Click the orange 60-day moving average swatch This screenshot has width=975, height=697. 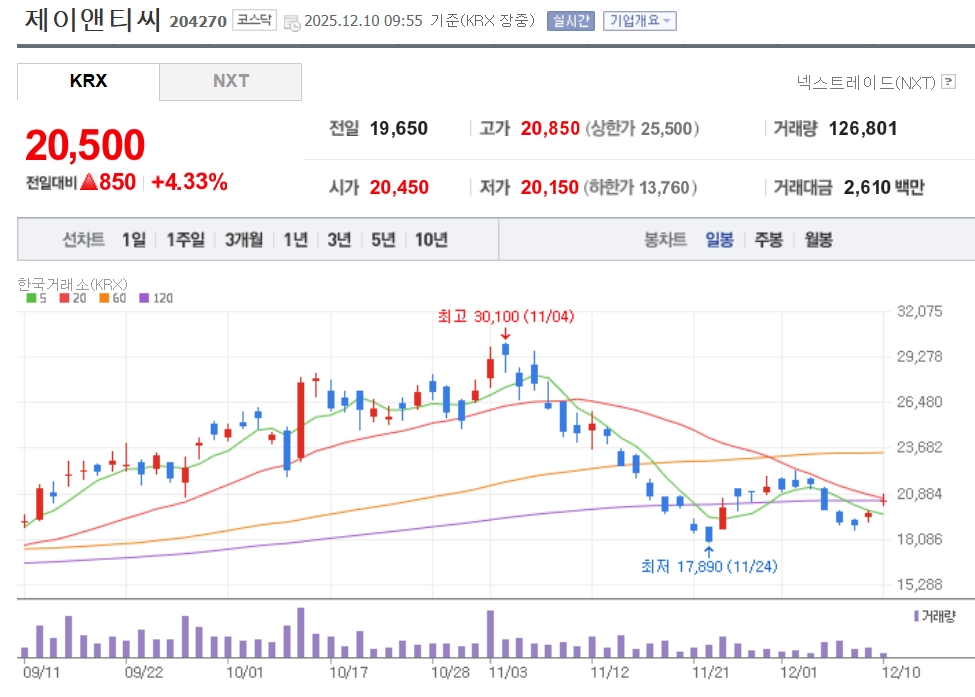104,298
